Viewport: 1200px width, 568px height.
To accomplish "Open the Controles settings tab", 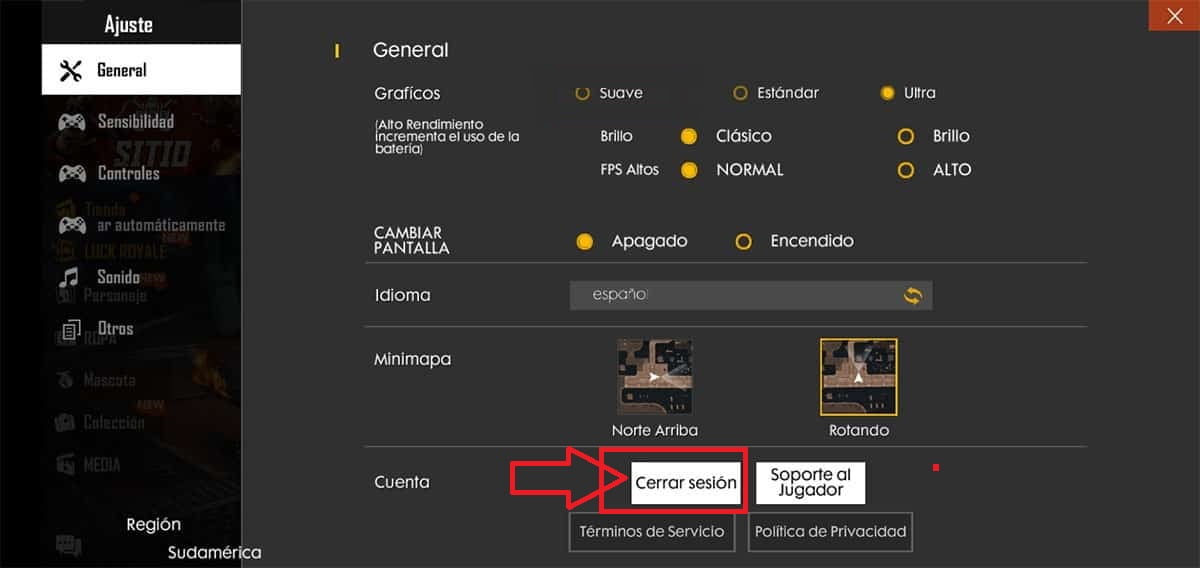I will coord(141,174).
